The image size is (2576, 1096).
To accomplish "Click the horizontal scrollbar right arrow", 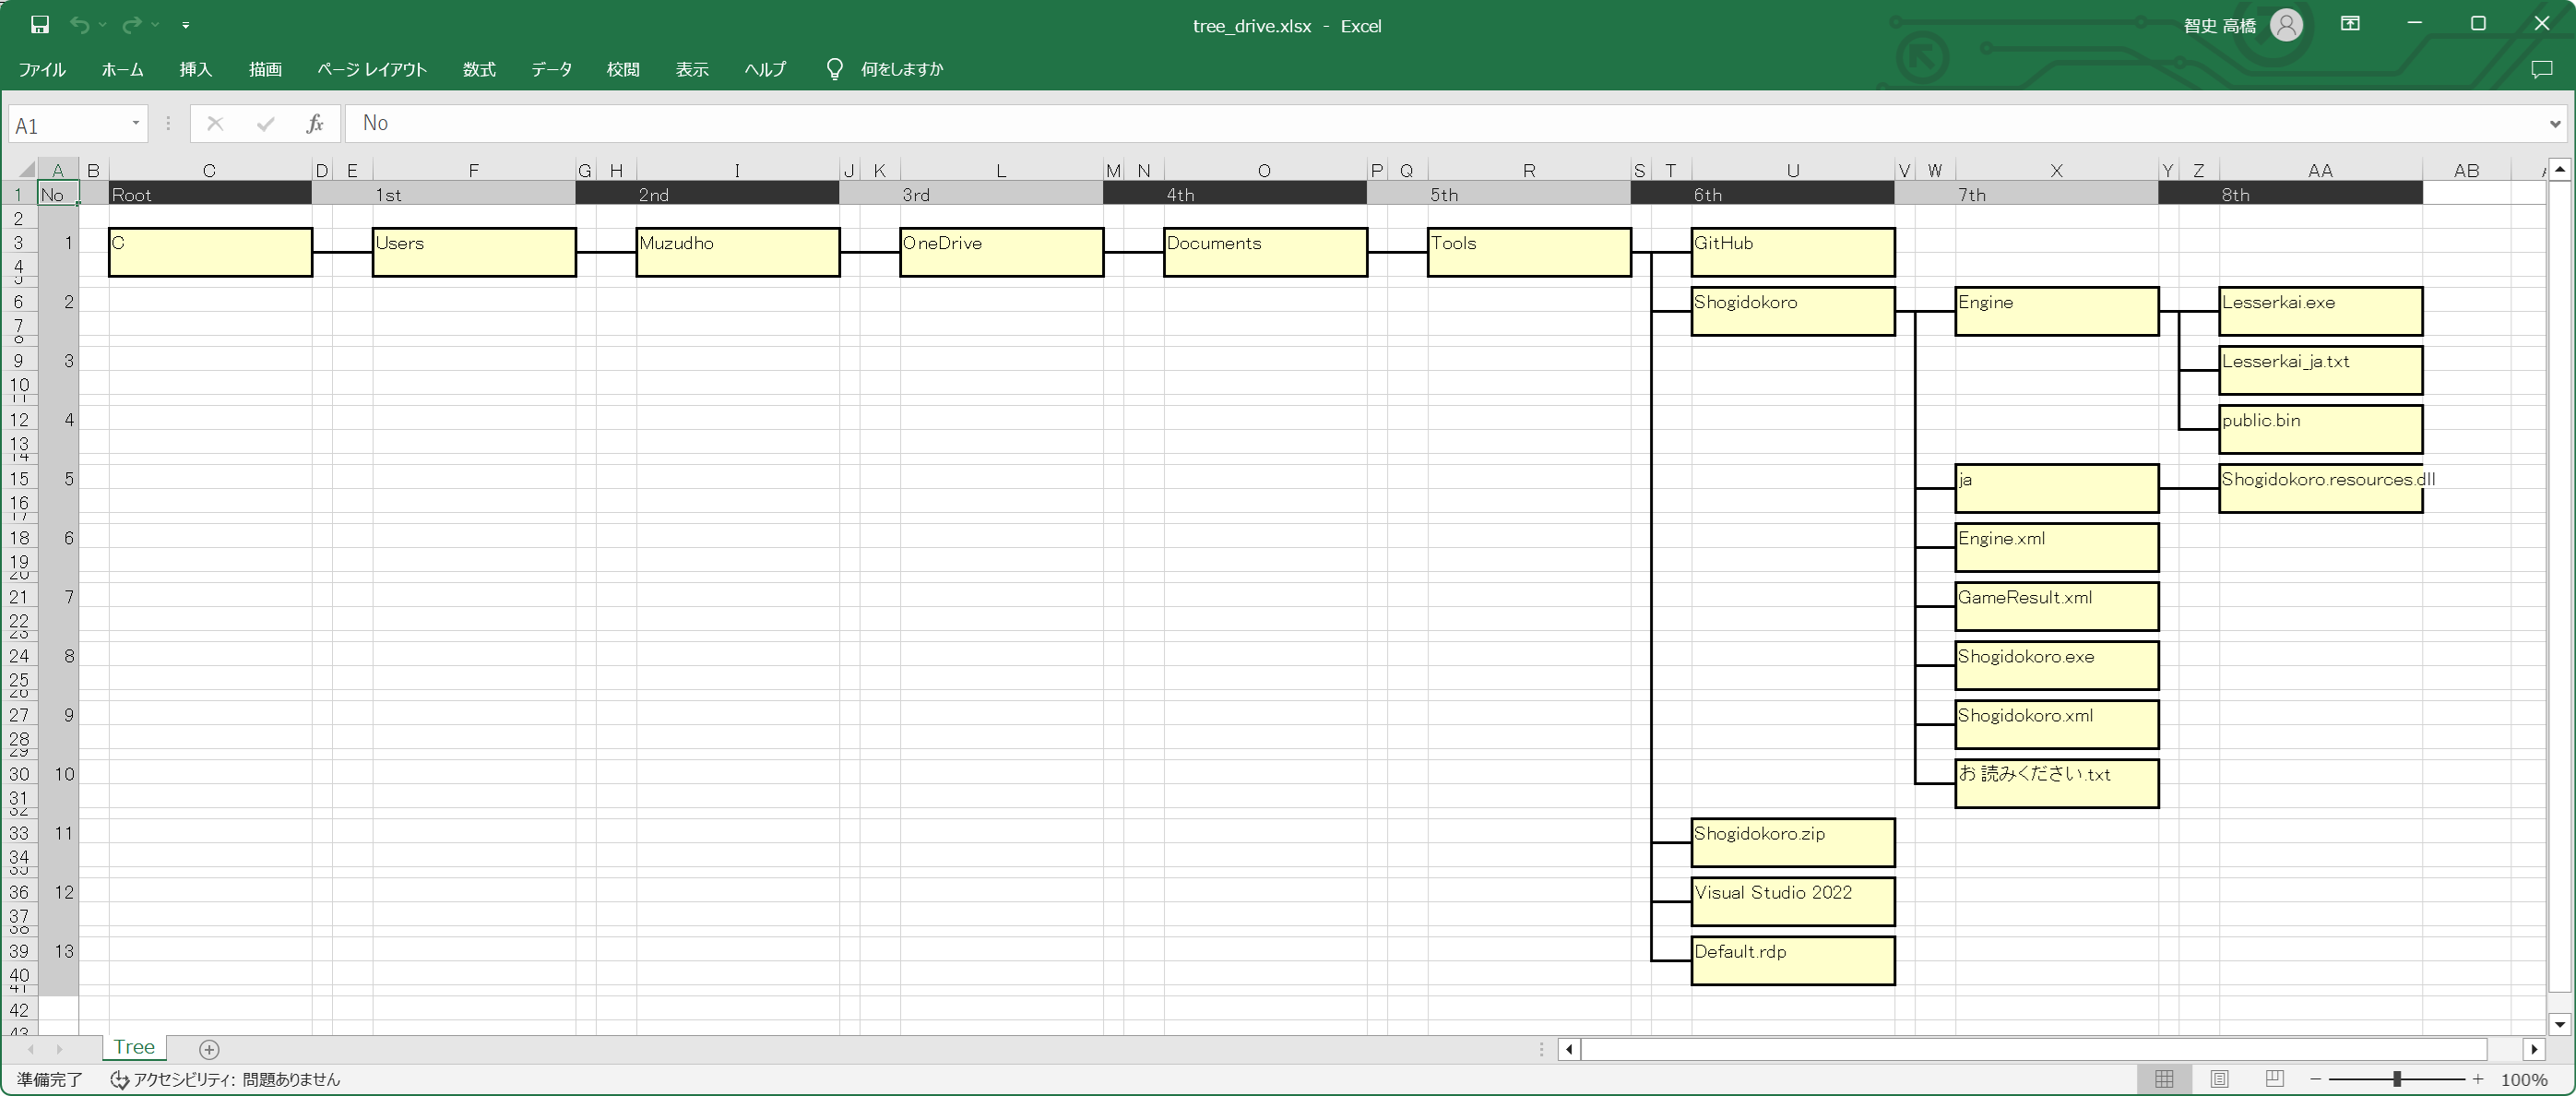I will 2533,1049.
